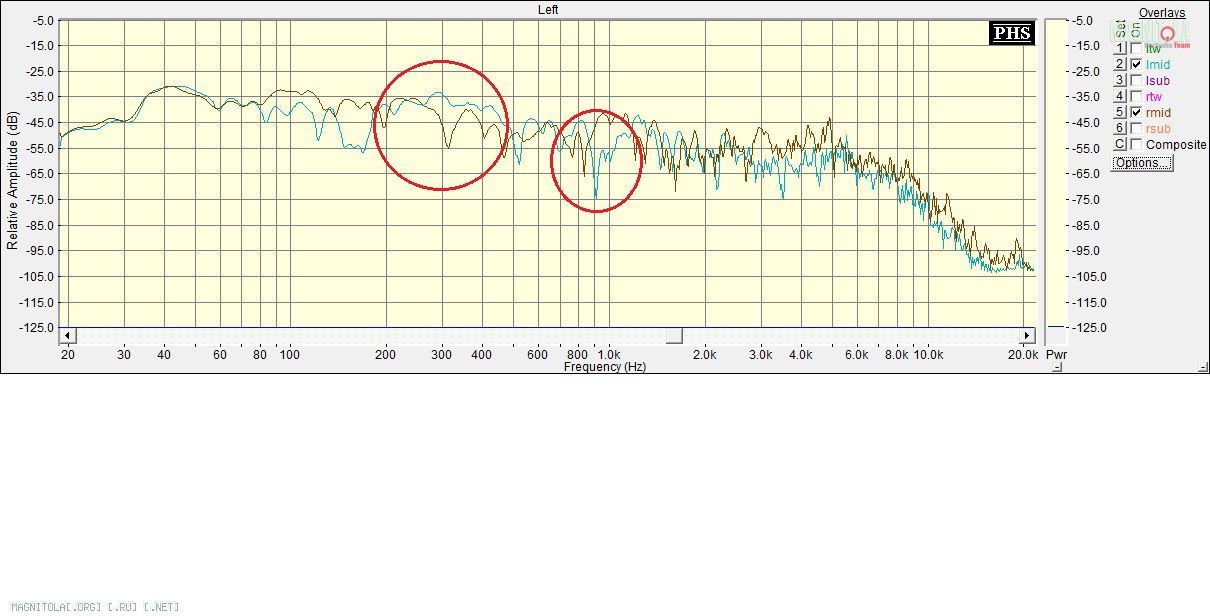The height and width of the screenshot is (616, 1210).
Task: Click the PHS badge on the graph
Action: pyautogui.click(x=1011, y=33)
